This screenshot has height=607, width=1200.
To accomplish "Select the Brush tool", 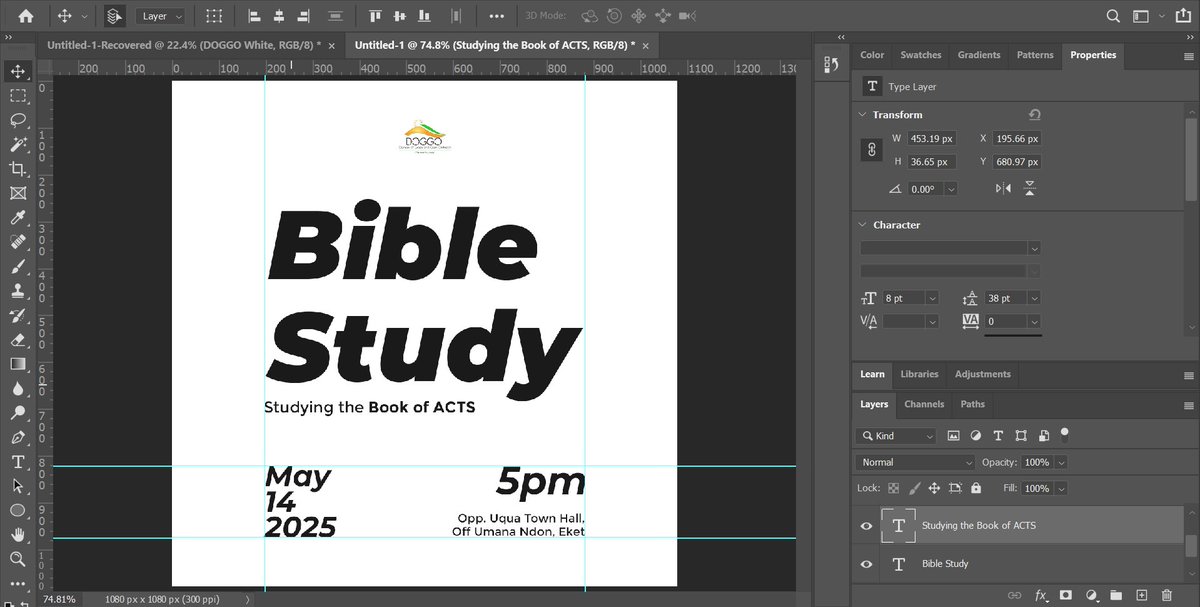I will pyautogui.click(x=18, y=267).
